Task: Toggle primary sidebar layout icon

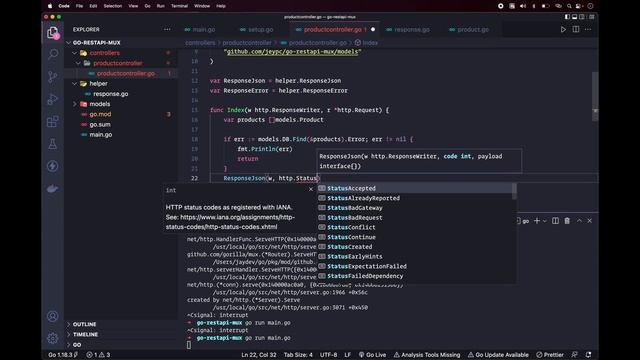Action: point(567,17)
